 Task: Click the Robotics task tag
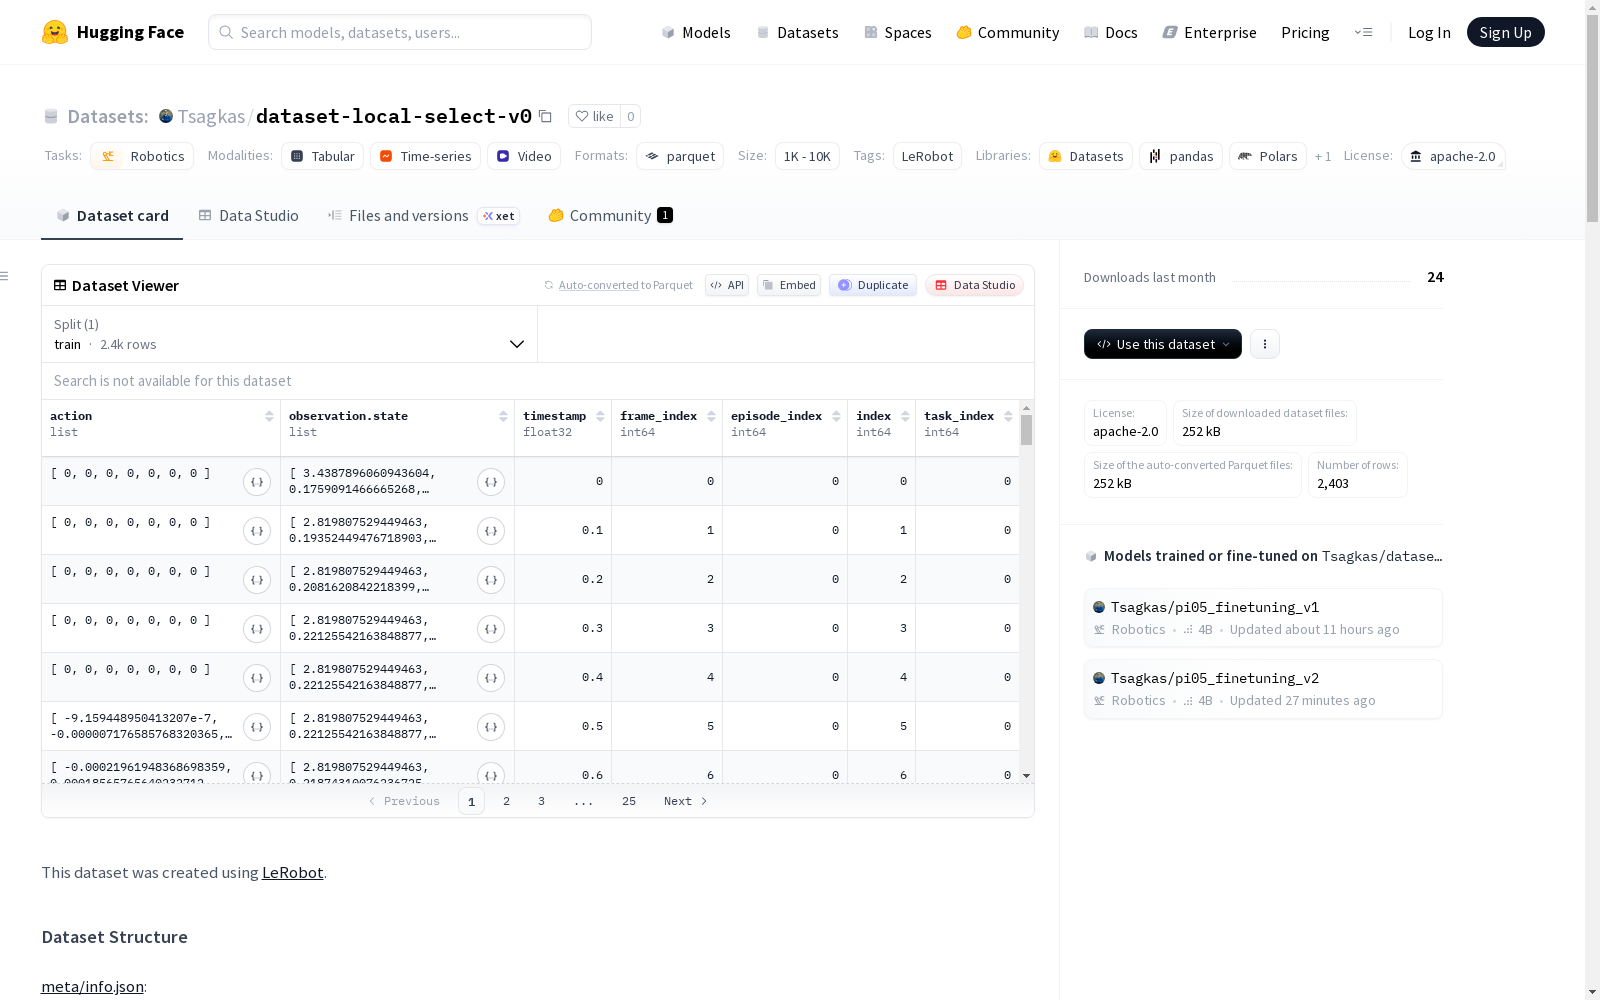(x=143, y=156)
